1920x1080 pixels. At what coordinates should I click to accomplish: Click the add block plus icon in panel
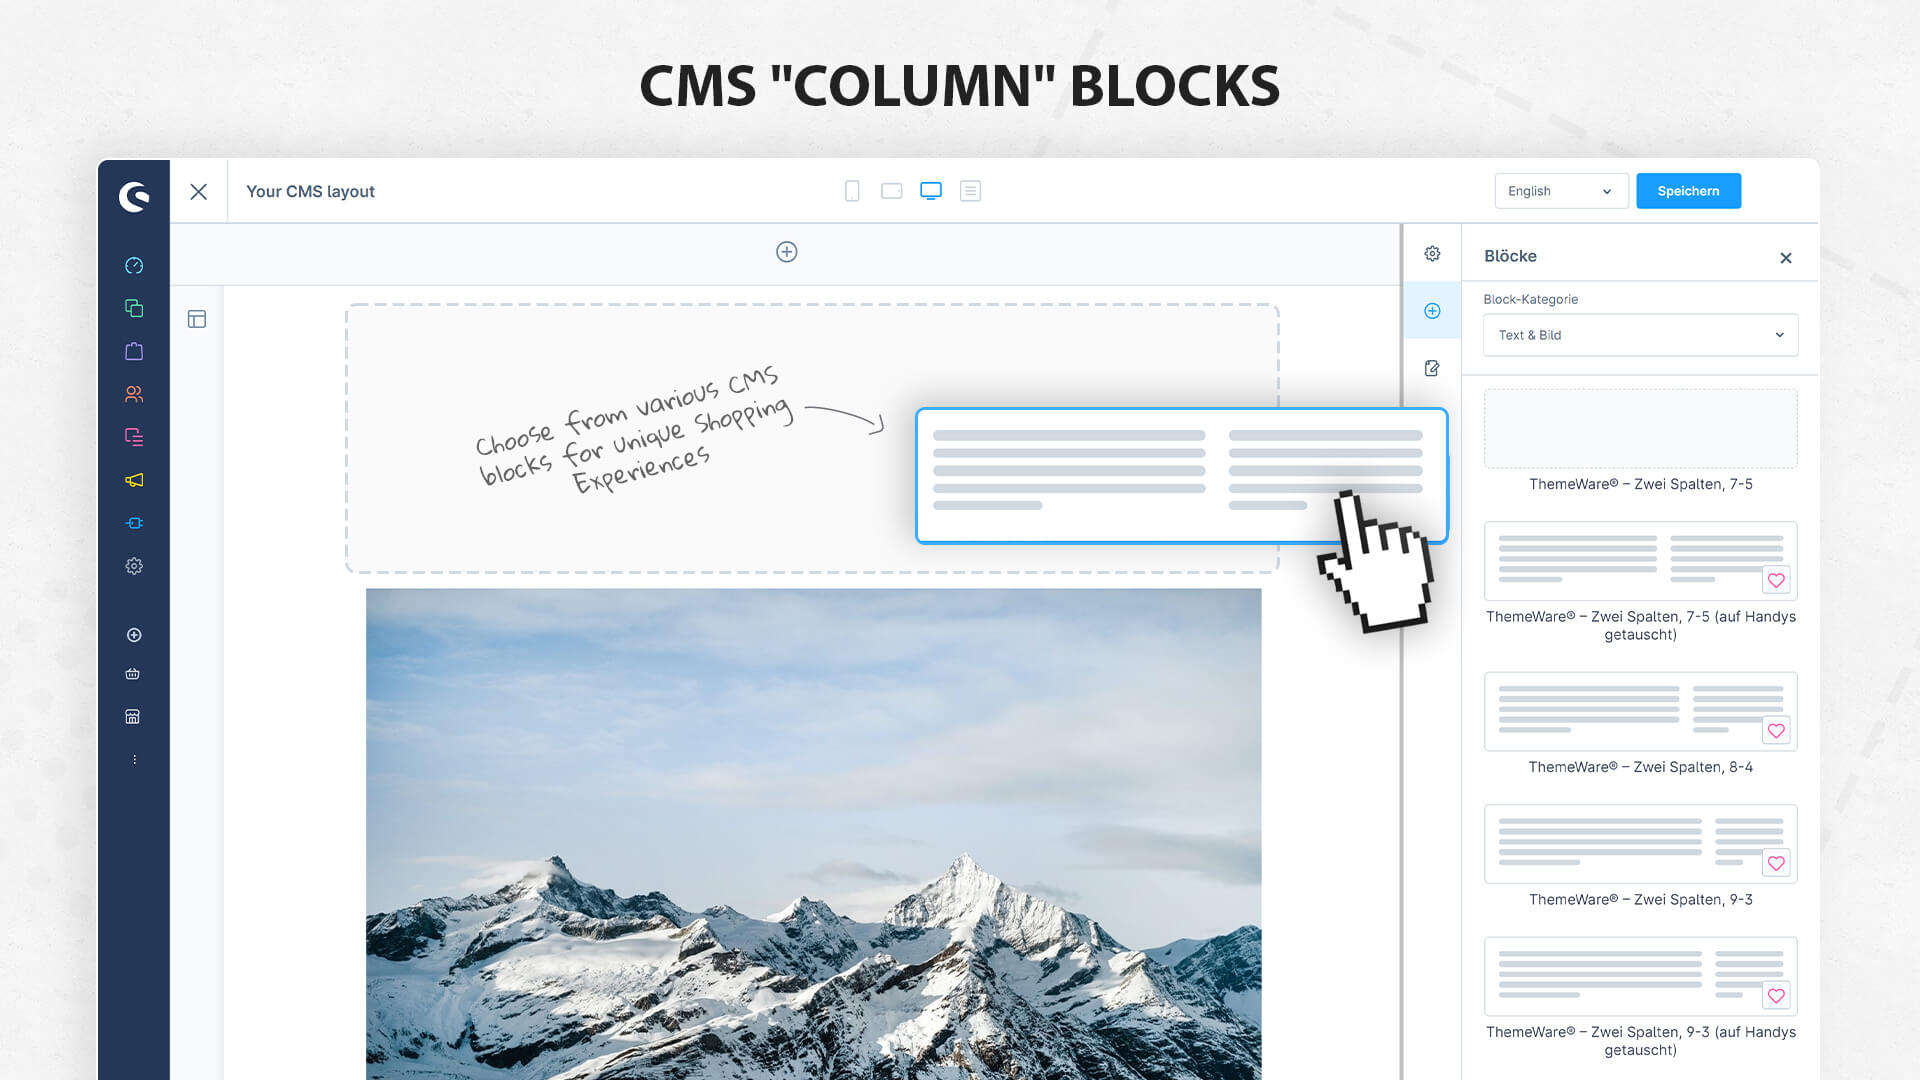1433,310
